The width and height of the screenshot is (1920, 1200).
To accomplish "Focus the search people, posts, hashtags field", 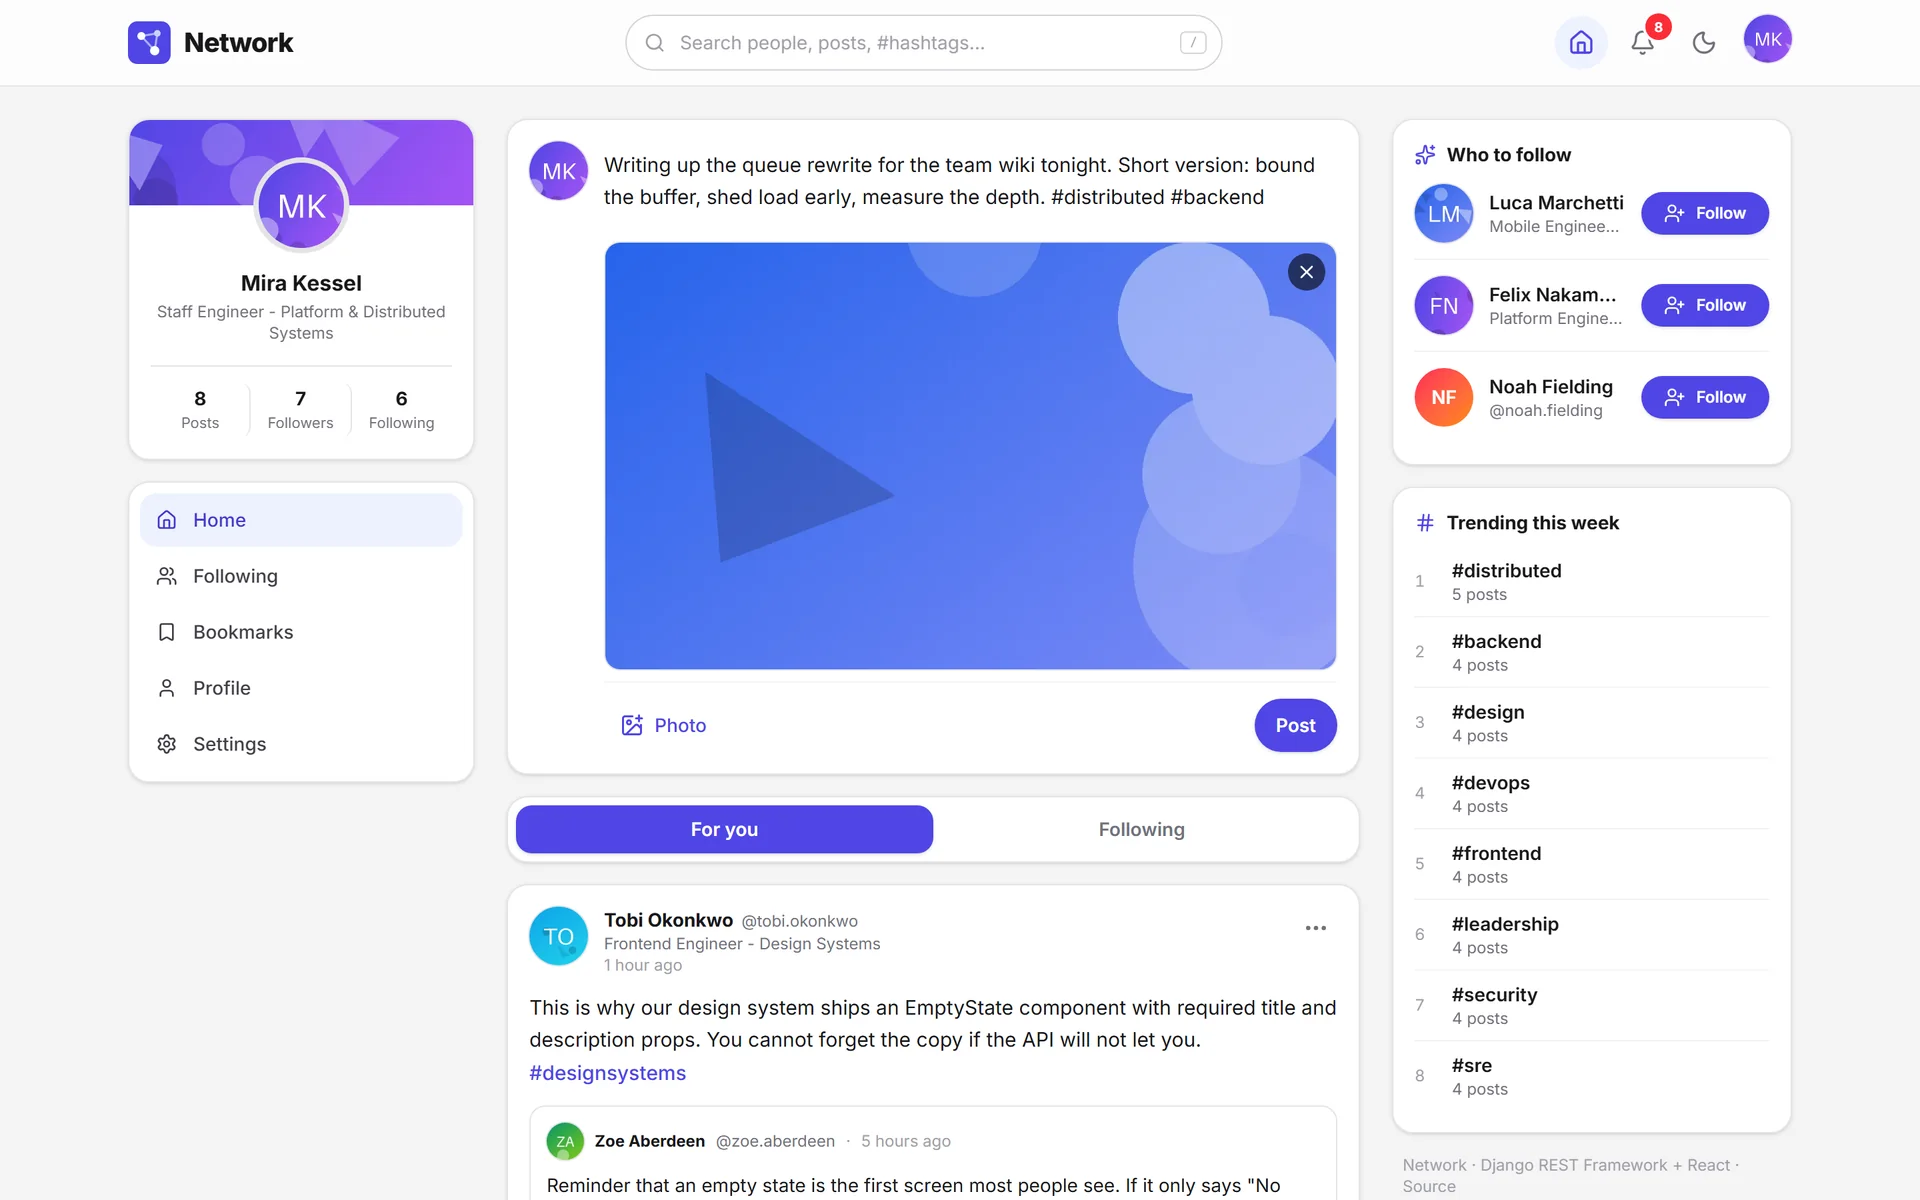I will tap(923, 43).
